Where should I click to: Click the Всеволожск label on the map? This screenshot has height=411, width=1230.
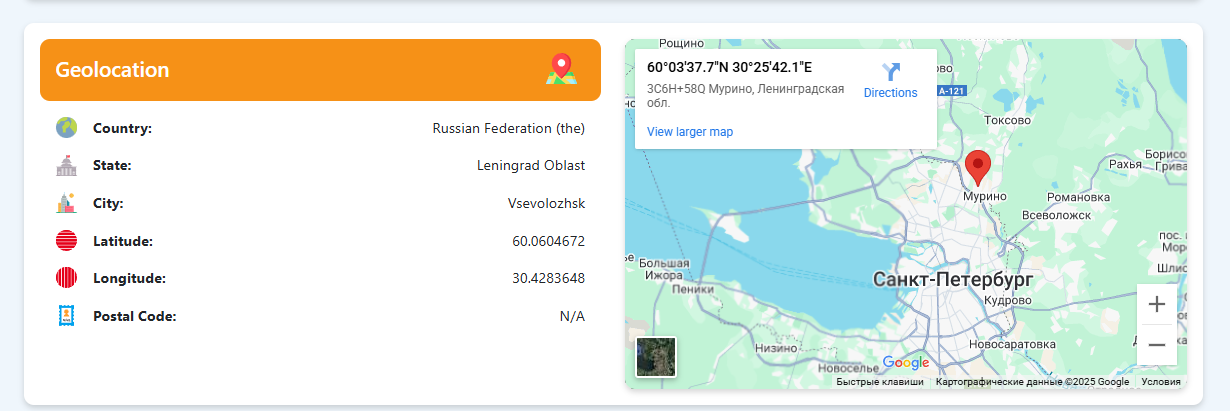[x=1055, y=214]
